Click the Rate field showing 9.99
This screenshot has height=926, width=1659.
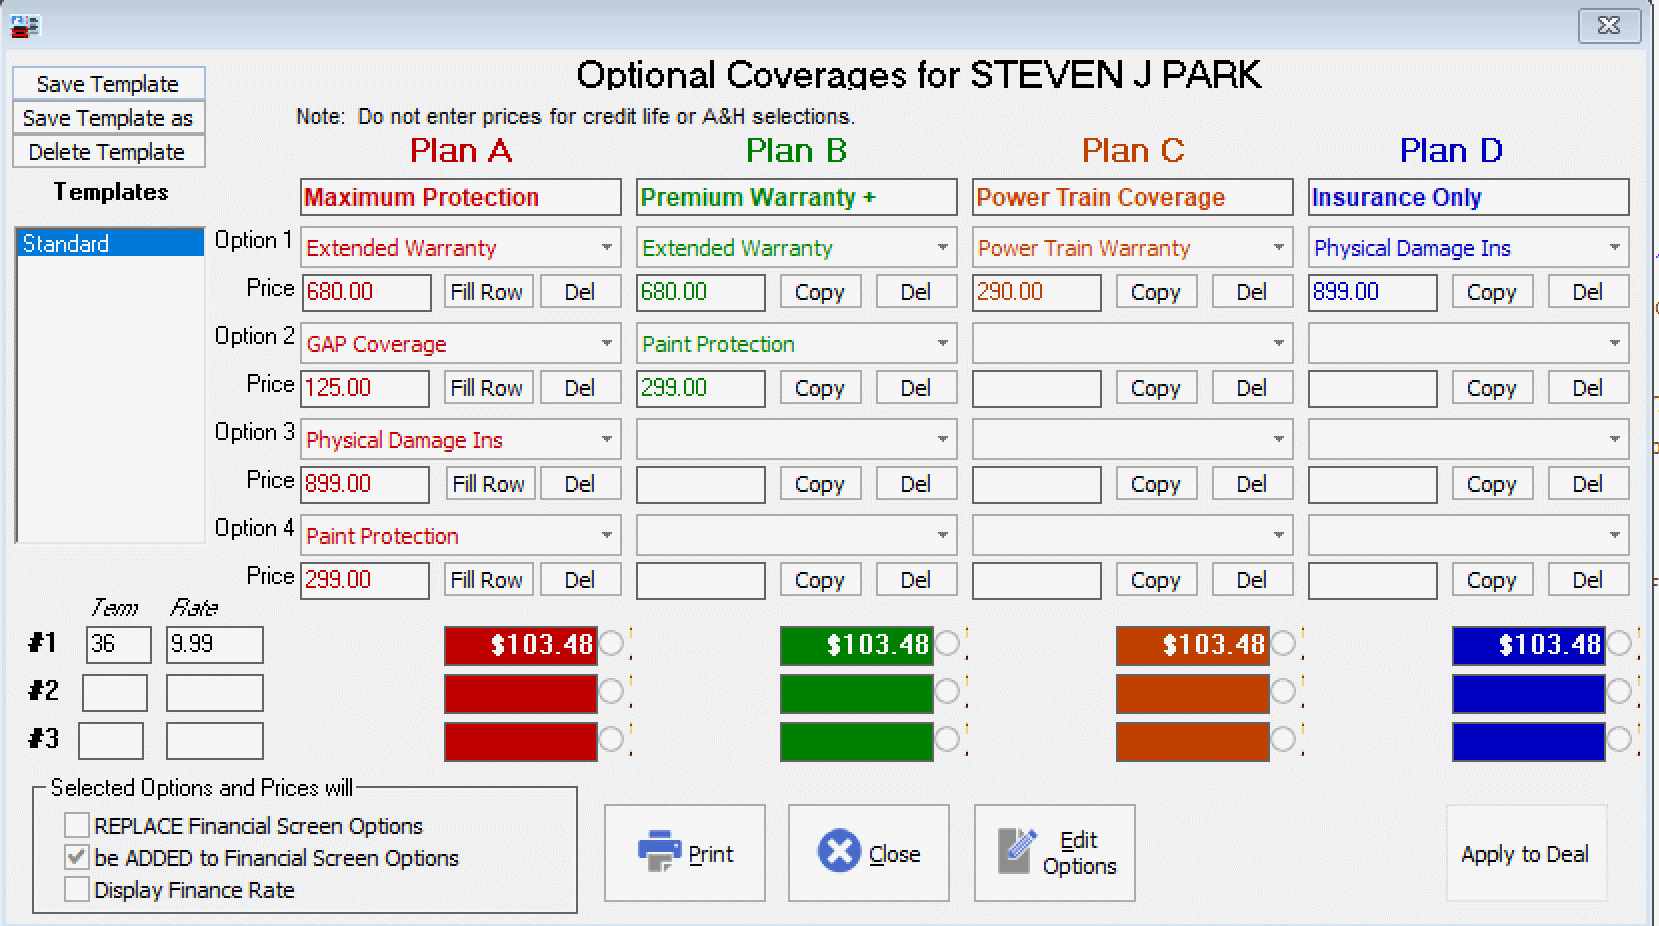tap(214, 644)
